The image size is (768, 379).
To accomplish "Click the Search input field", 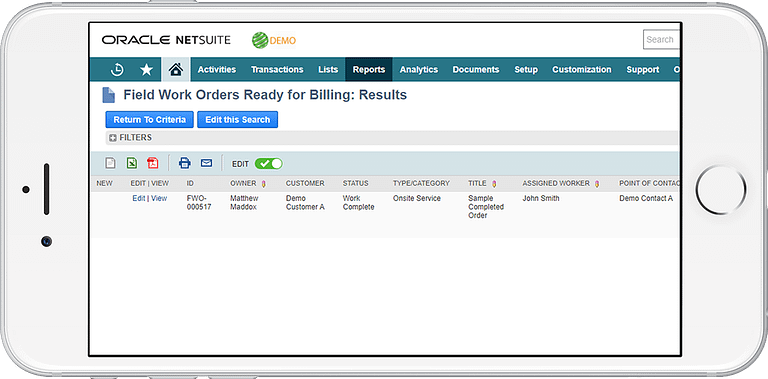I will tap(661, 40).
